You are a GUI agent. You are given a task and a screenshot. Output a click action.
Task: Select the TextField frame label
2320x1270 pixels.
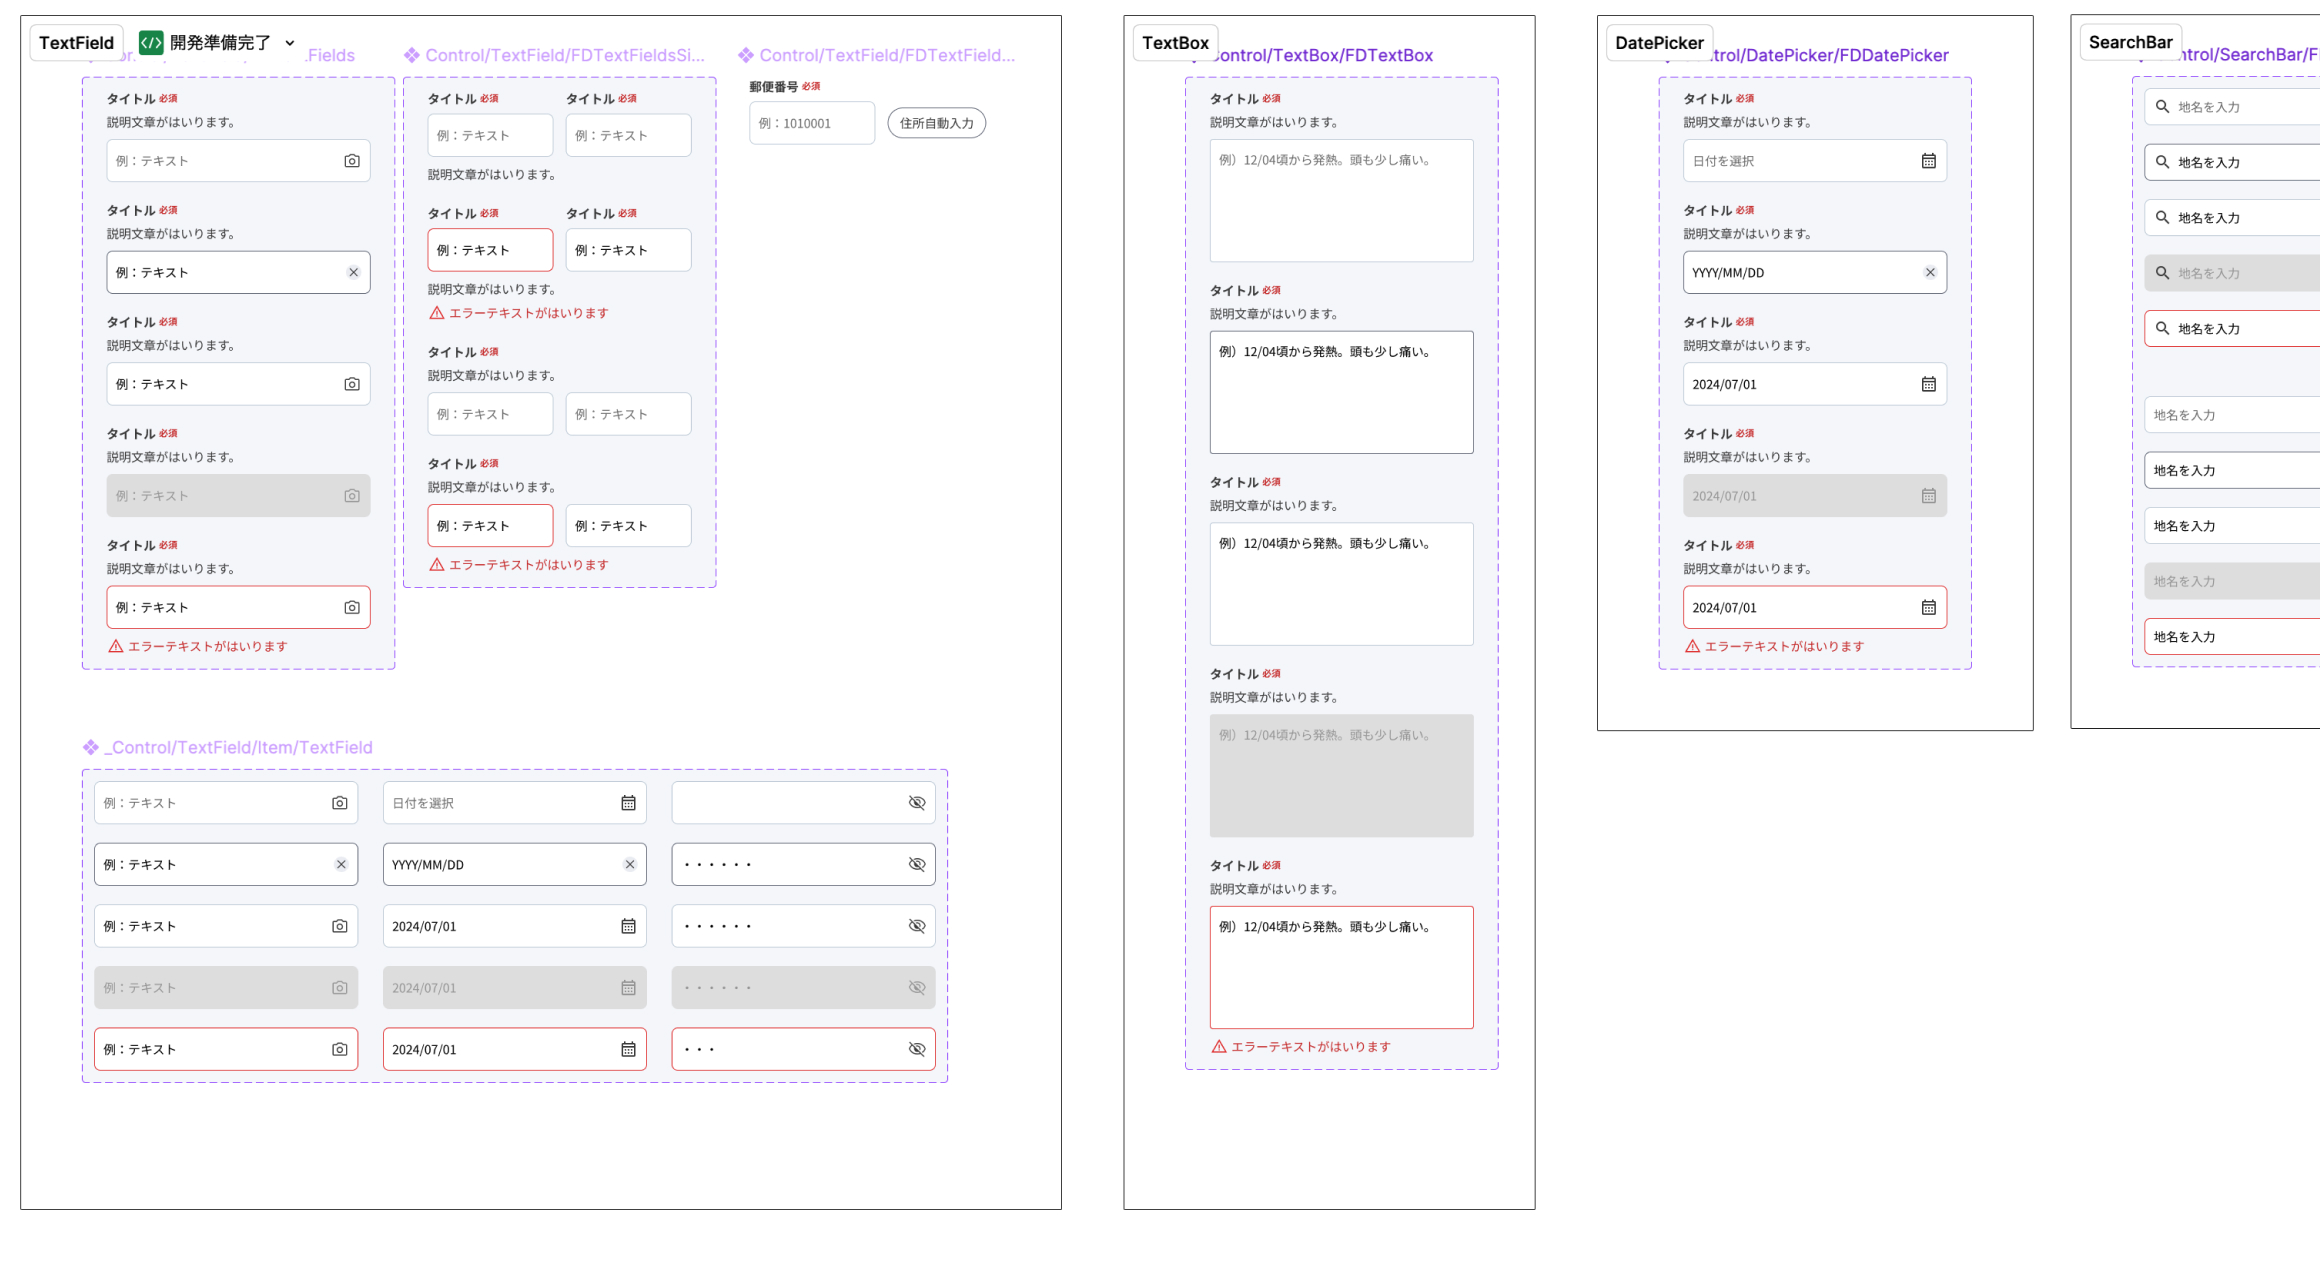(76, 43)
